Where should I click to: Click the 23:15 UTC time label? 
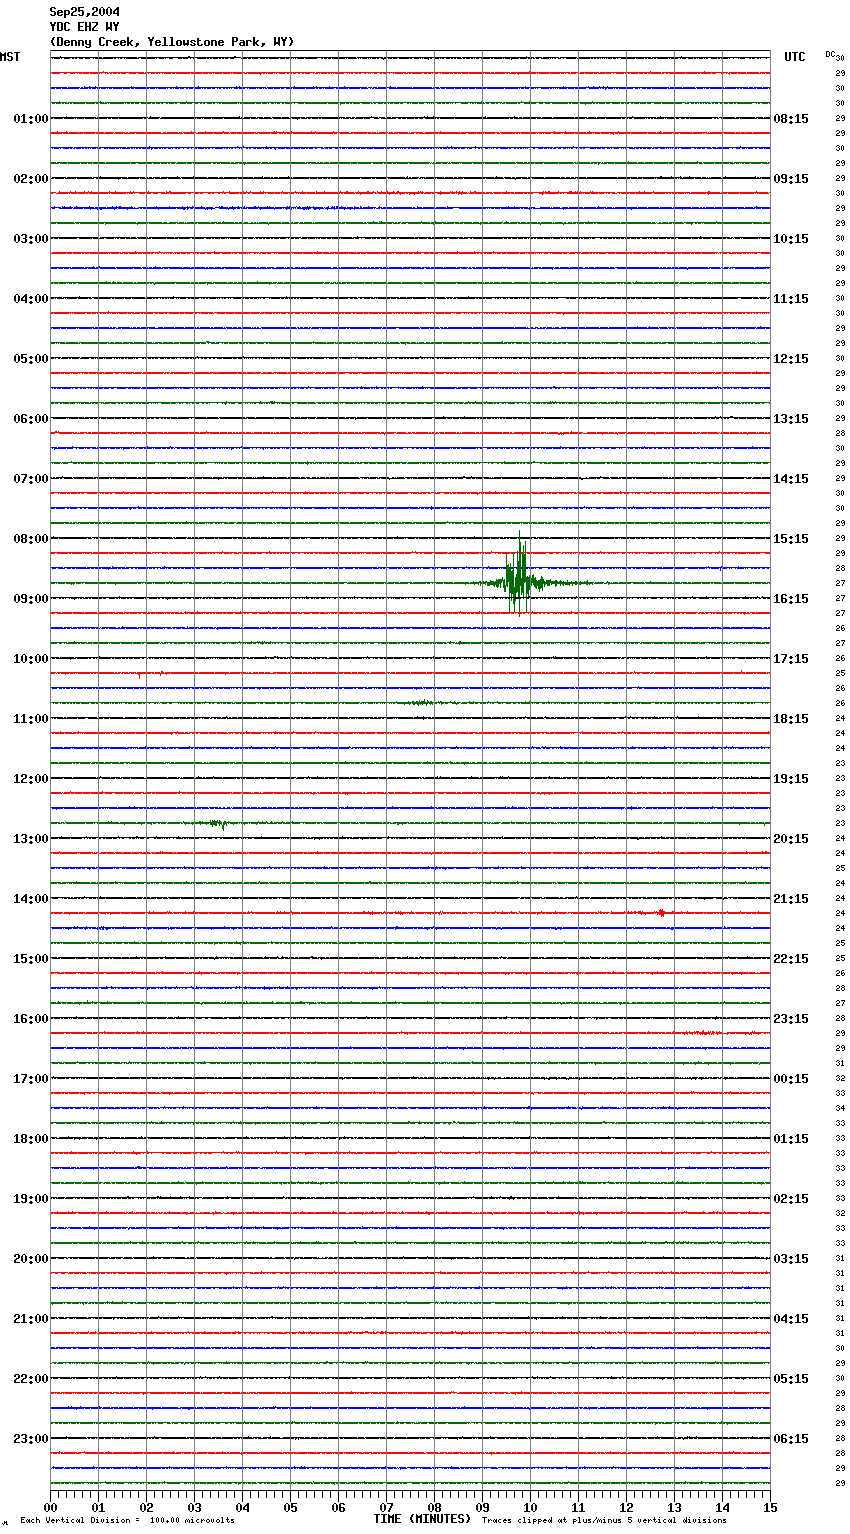click(791, 1019)
